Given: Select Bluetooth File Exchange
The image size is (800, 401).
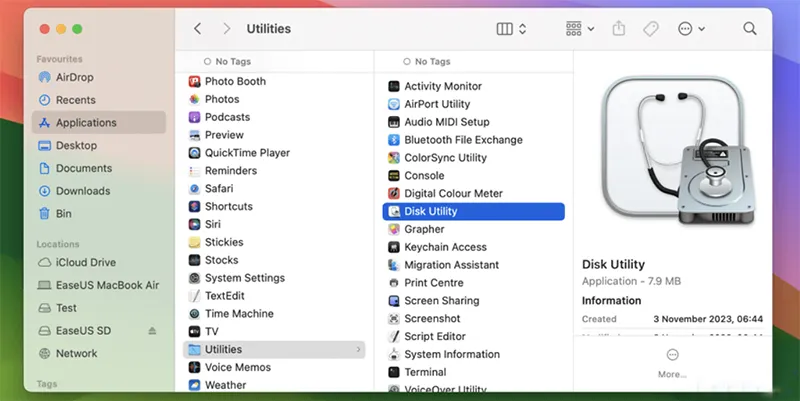Looking at the screenshot, I should point(473,140).
